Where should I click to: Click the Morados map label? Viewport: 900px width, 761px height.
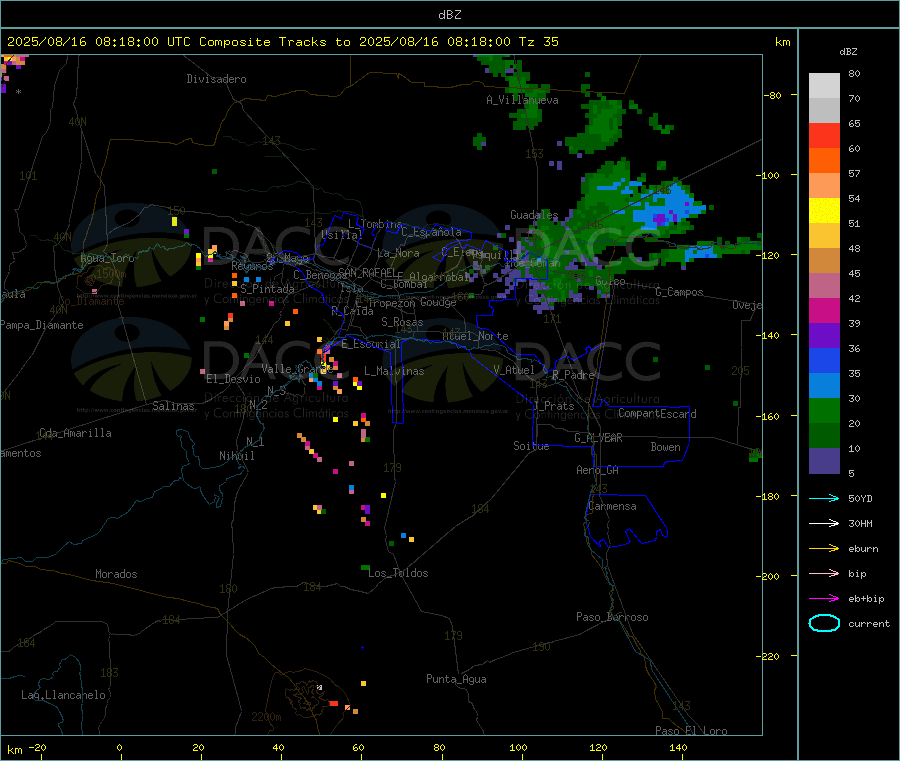coord(116,574)
